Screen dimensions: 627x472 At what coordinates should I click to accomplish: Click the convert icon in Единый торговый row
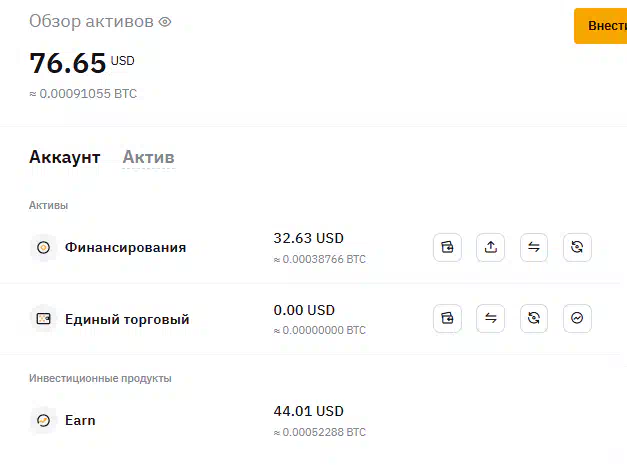pos(534,318)
